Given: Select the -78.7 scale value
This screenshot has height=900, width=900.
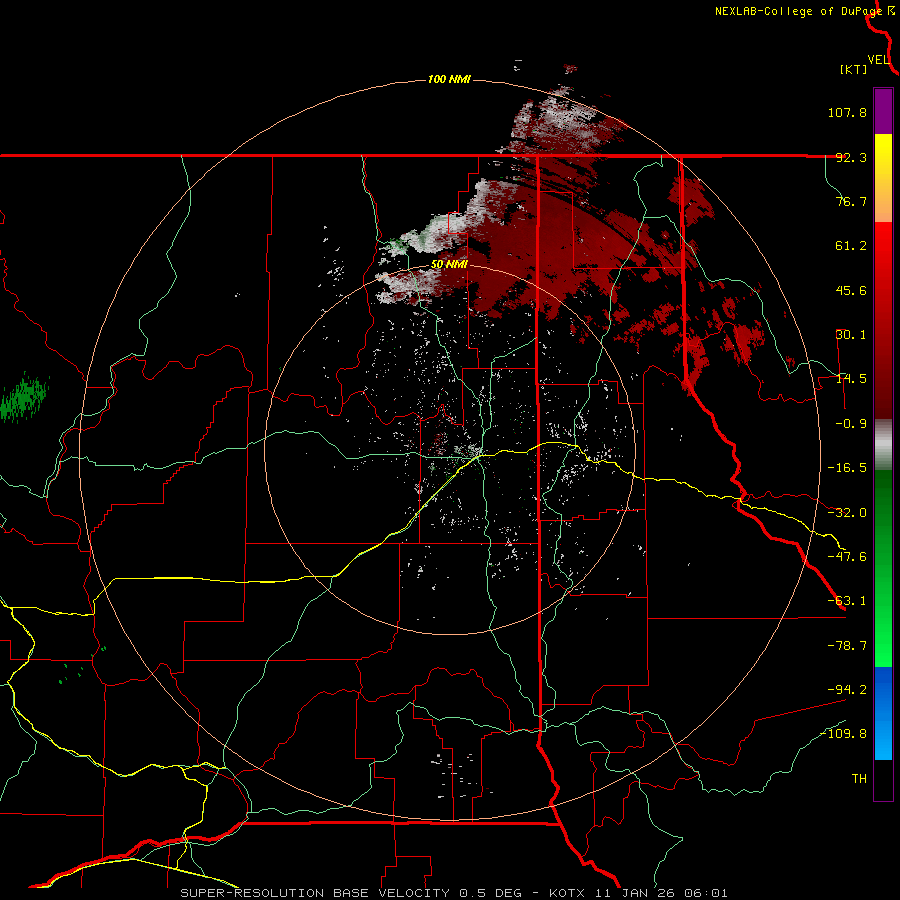Looking at the screenshot, I should pos(847,646).
